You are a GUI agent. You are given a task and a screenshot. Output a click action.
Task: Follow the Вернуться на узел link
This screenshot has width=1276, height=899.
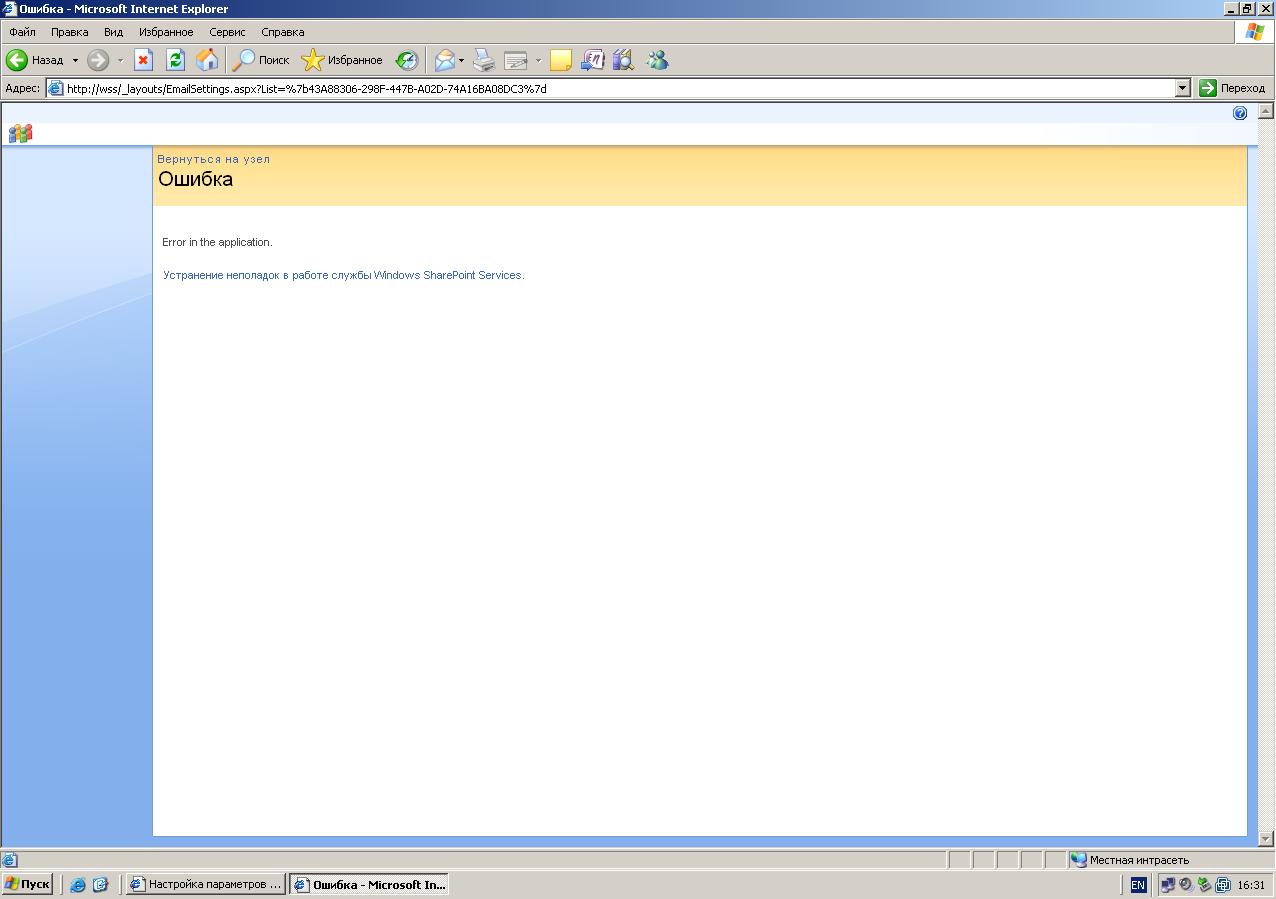(213, 159)
